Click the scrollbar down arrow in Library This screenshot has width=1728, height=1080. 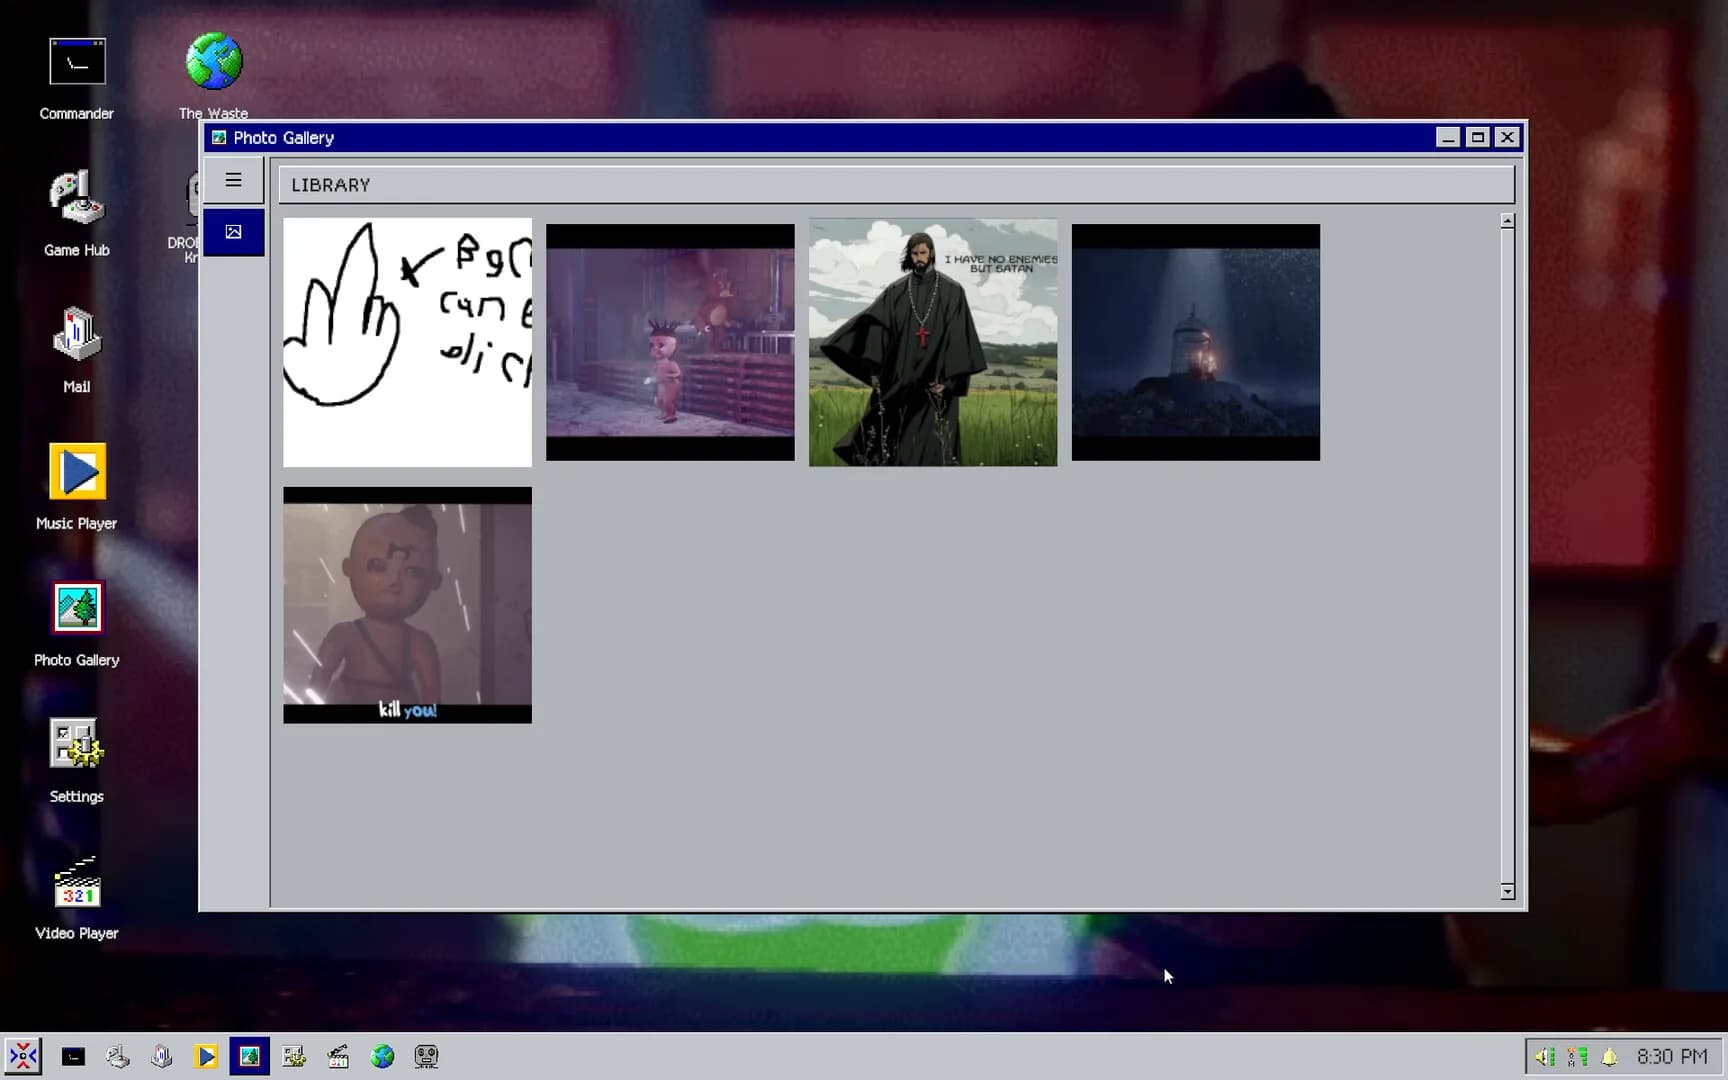[x=1507, y=892]
